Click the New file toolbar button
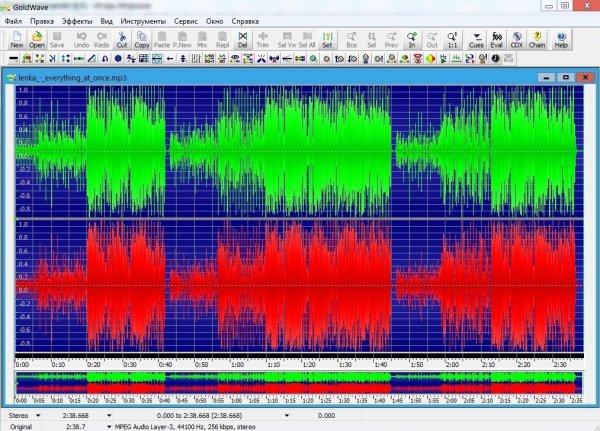 point(17,39)
